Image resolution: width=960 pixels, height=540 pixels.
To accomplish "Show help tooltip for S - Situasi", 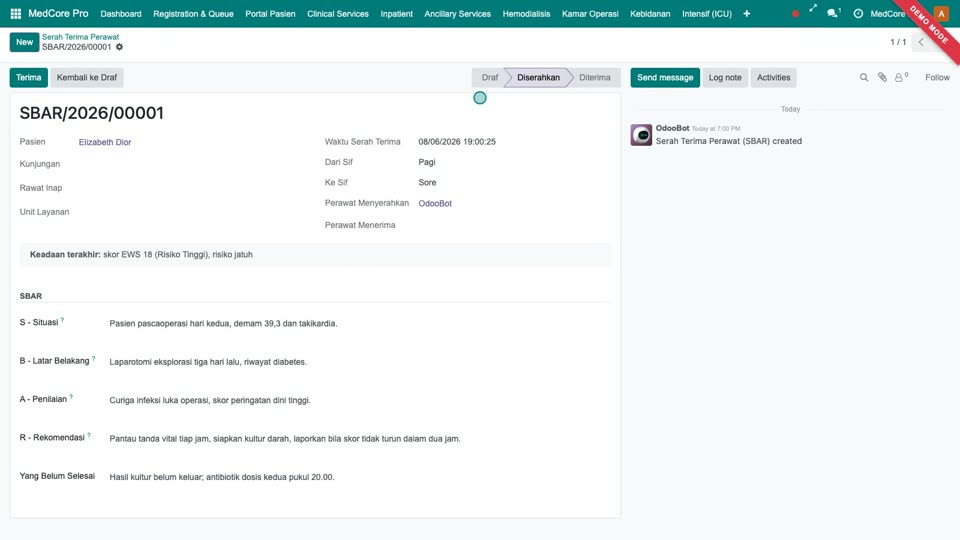I will (62, 320).
